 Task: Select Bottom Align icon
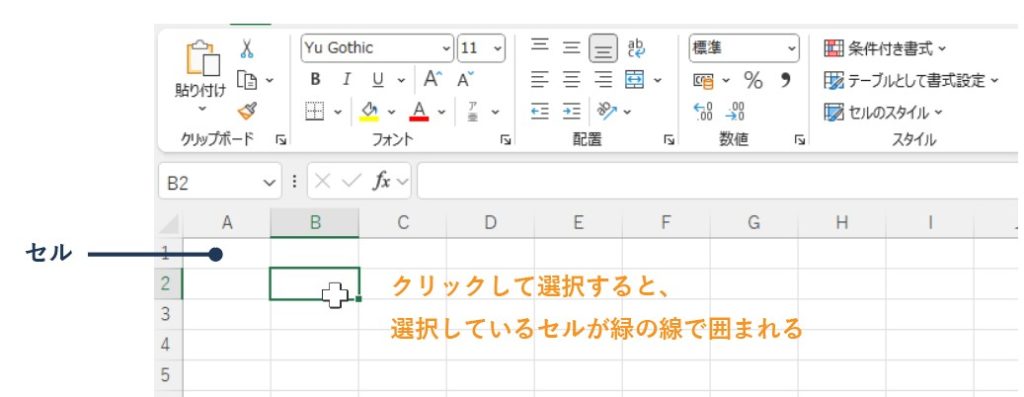pyautogui.click(x=603, y=48)
